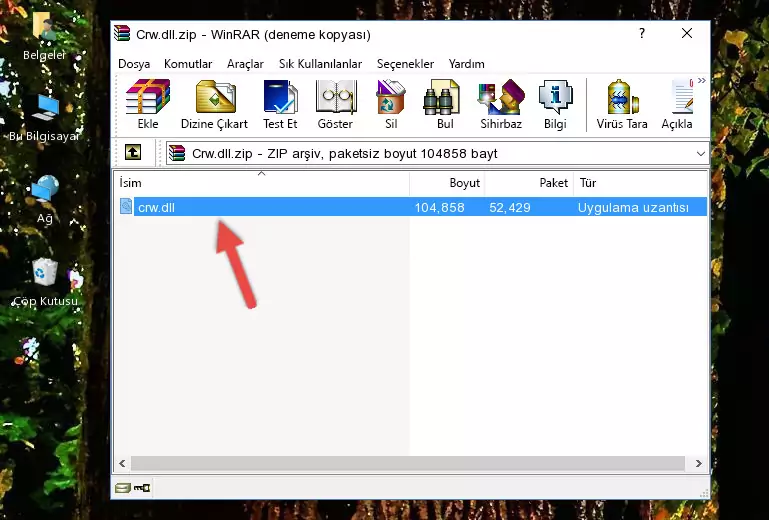Expand hidden toolbar buttons chevron
769x520 pixels.
tap(702, 81)
